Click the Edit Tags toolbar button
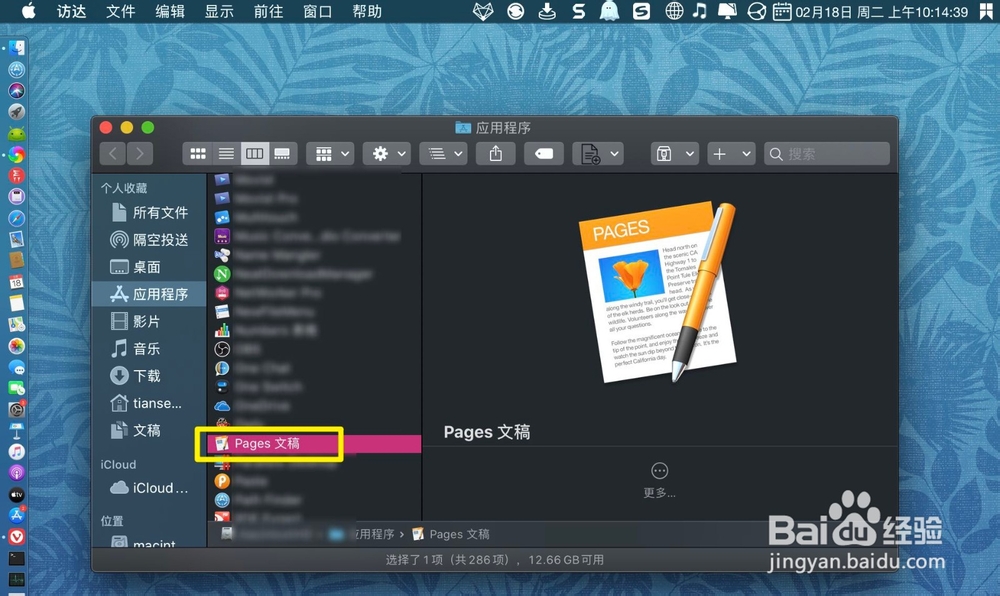Screen dimensions: 1000x596 point(543,154)
